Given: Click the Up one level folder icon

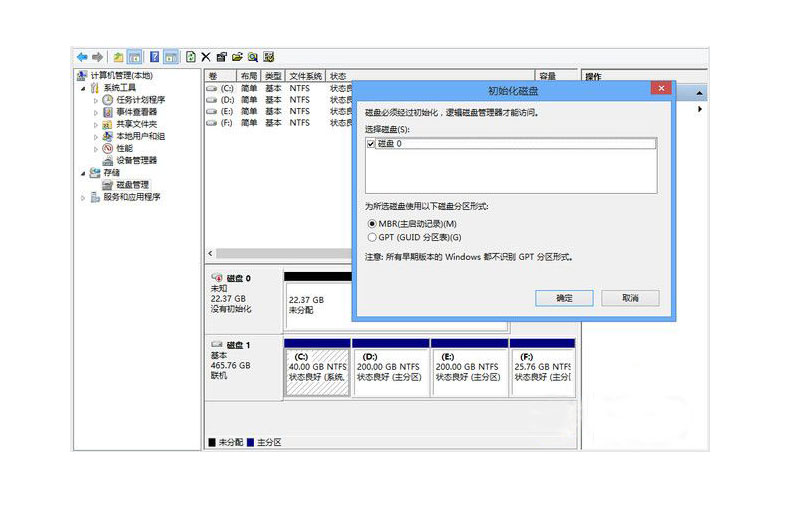Looking at the screenshot, I should point(120,57).
